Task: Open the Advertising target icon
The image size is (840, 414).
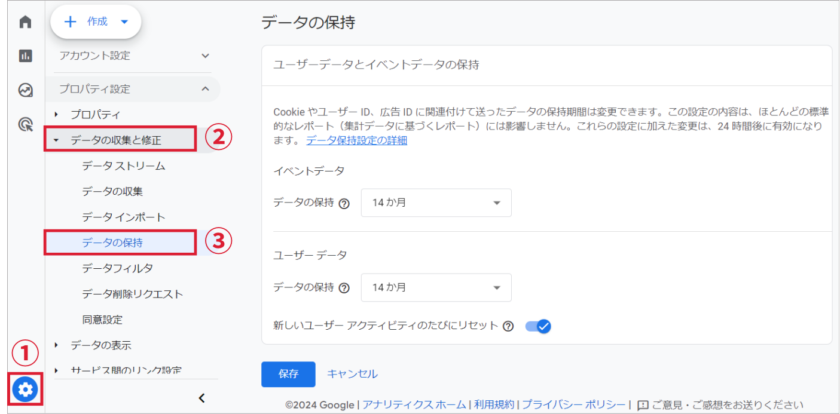Action: [x=26, y=124]
